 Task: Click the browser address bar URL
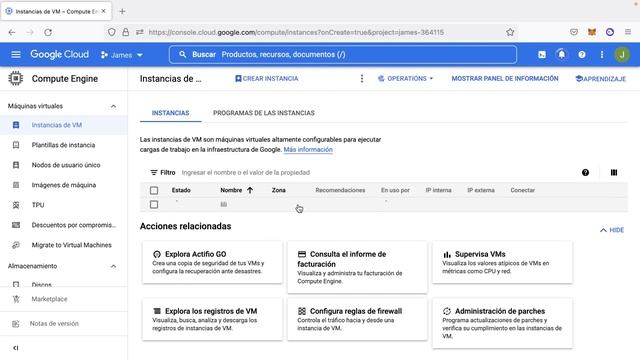pyautogui.click(x=296, y=32)
